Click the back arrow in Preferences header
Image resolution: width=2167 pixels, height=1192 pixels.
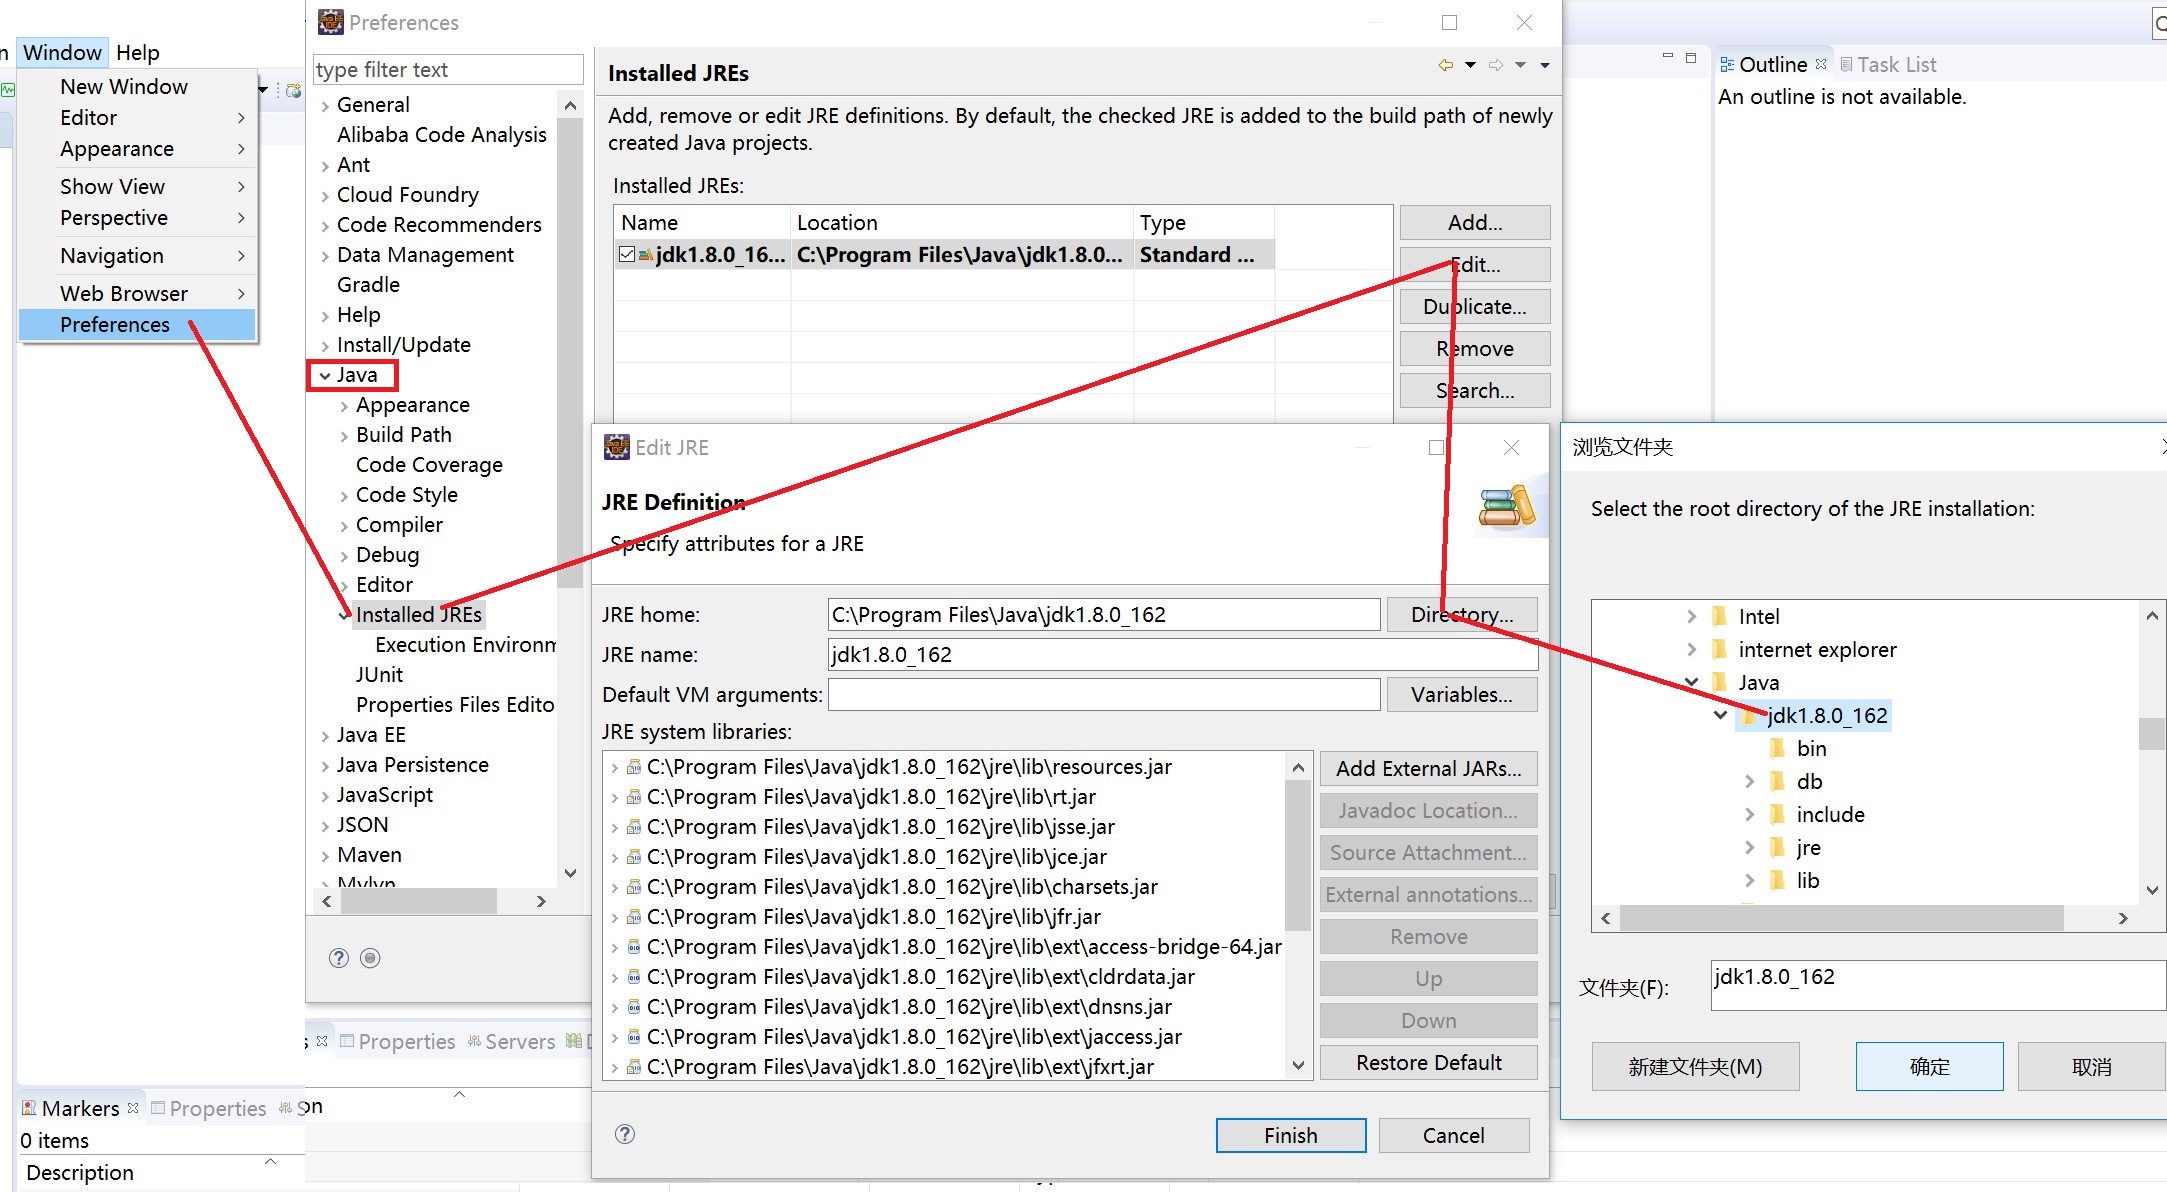1445,65
